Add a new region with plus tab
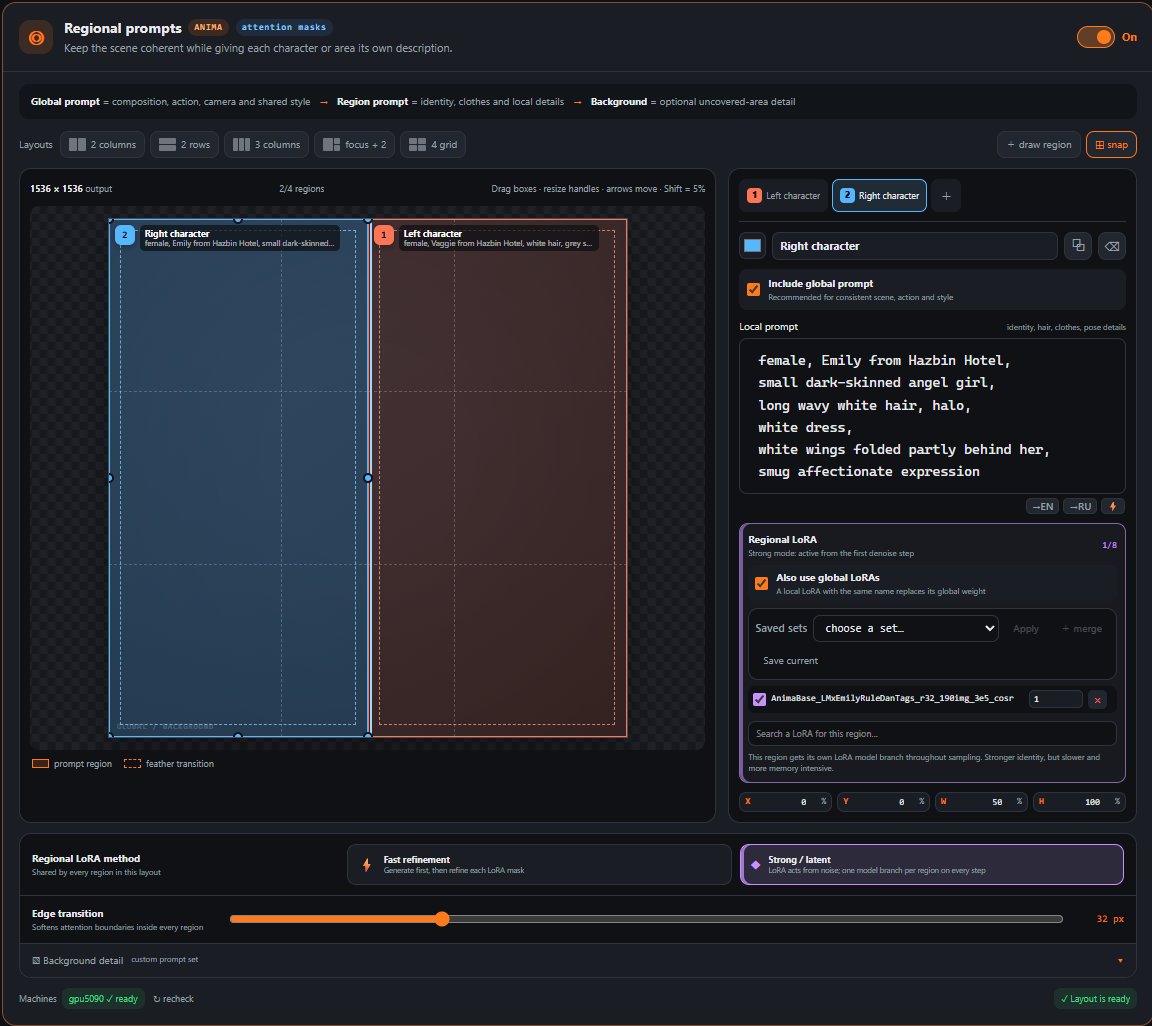This screenshot has width=1152, height=1026. 946,196
